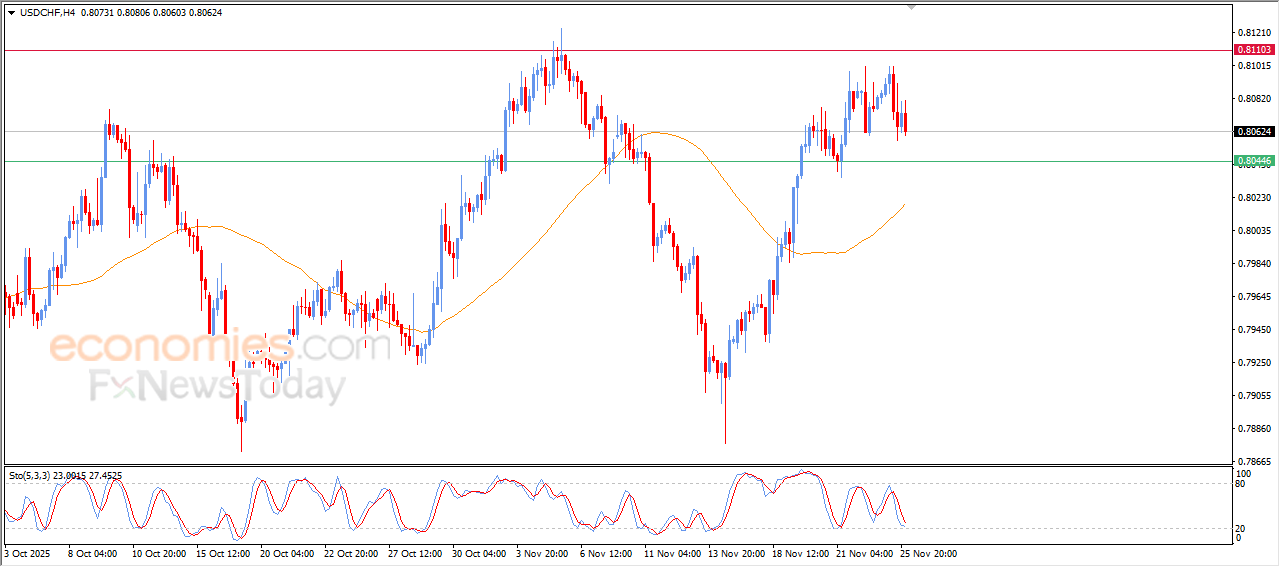Click the chart shift triangle marker at top
The height and width of the screenshot is (567, 1280).
[x=911, y=6]
